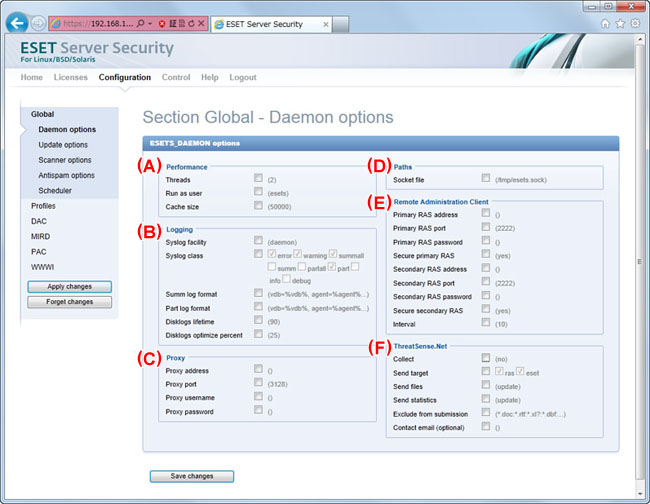Enable the Syslog facility checkbox
The width and height of the screenshot is (650, 504).
(258, 240)
